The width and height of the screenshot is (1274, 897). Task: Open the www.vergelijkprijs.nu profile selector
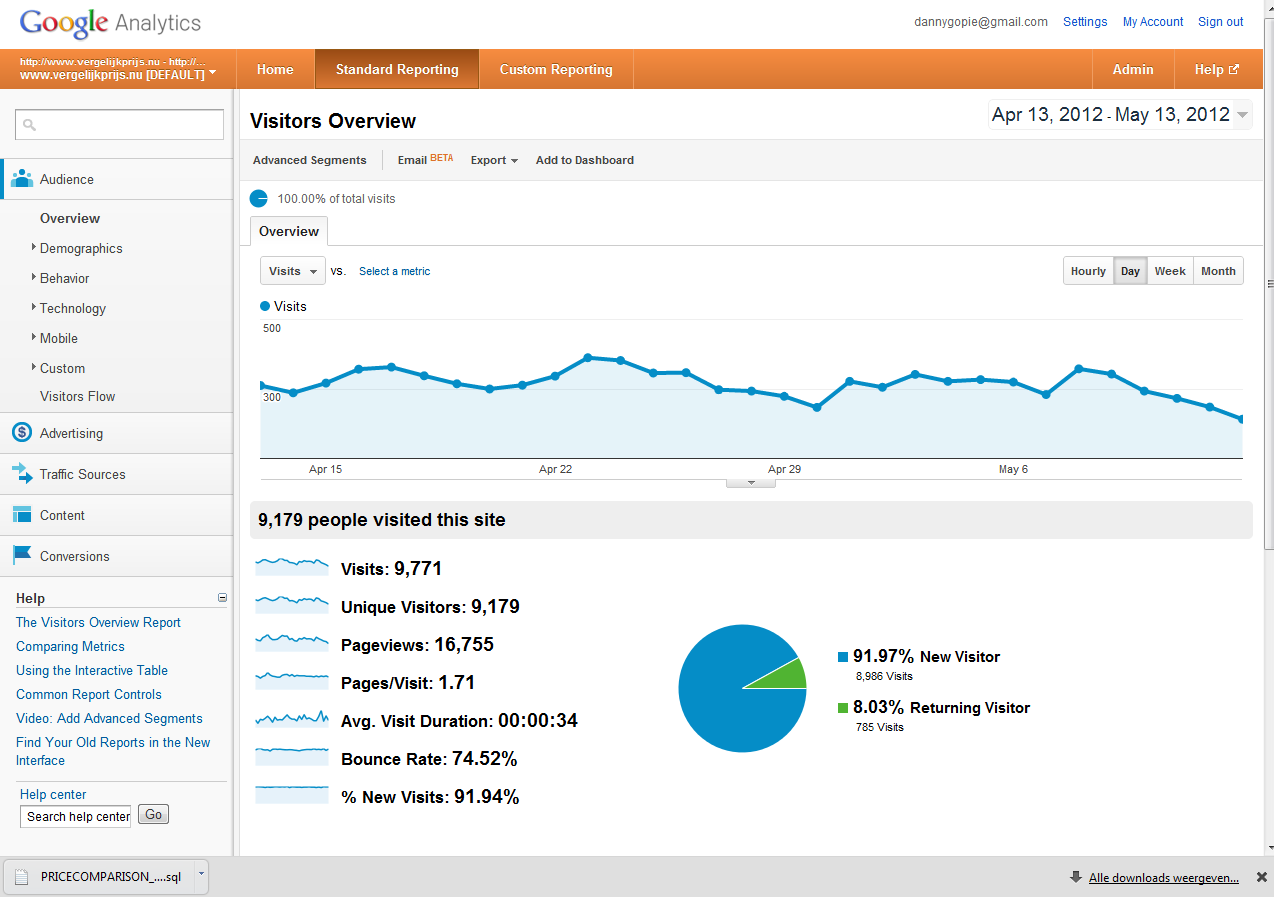point(118,69)
